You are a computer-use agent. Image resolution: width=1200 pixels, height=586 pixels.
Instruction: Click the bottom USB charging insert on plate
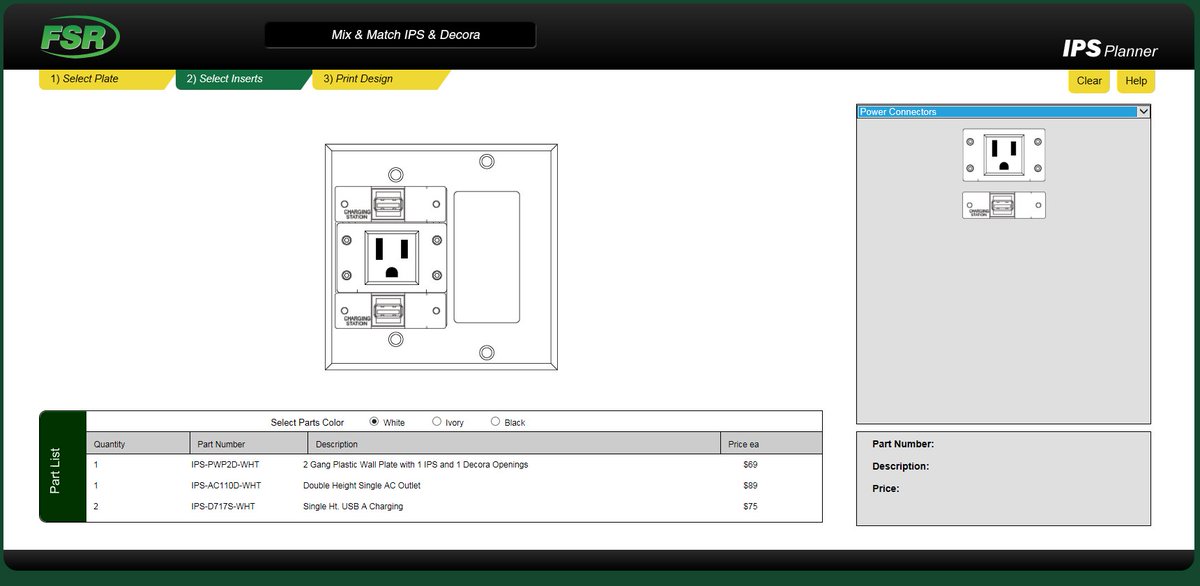point(389,311)
